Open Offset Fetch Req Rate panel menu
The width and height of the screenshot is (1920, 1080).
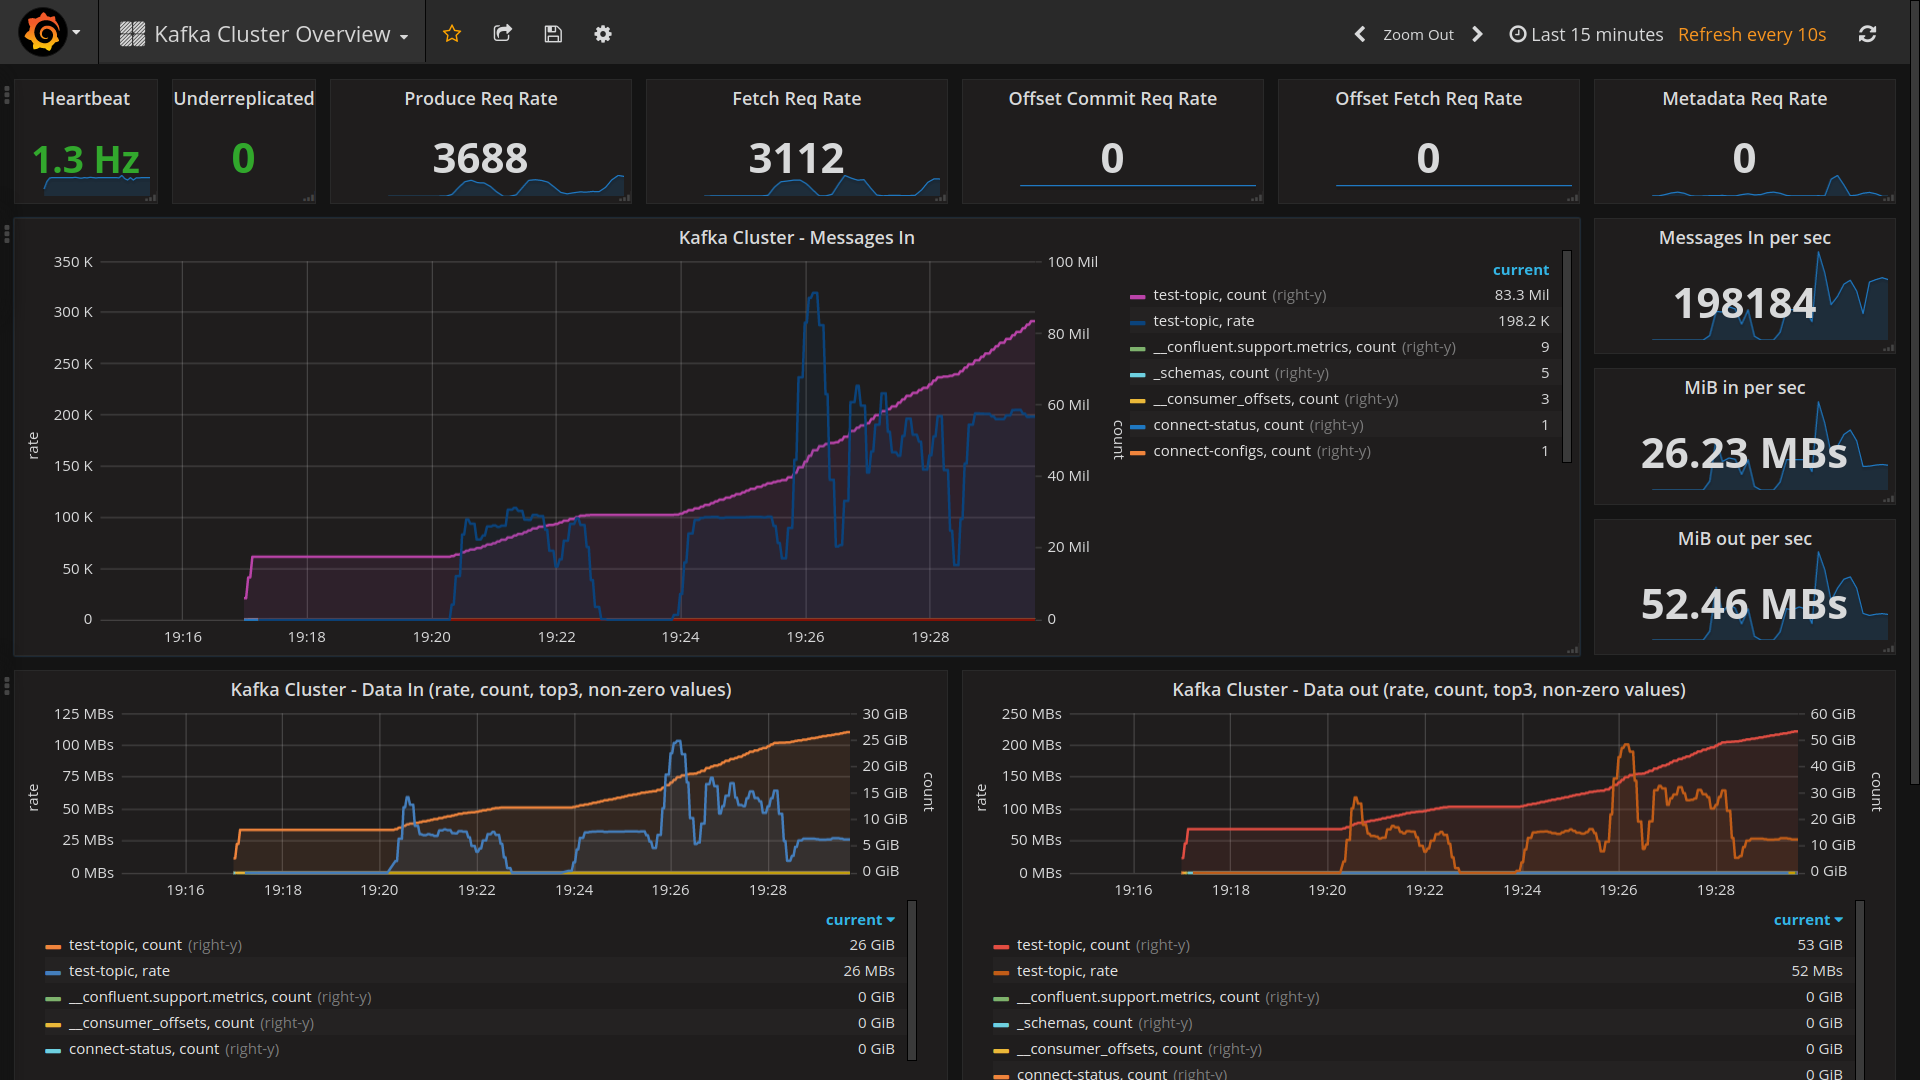[x=1429, y=98]
